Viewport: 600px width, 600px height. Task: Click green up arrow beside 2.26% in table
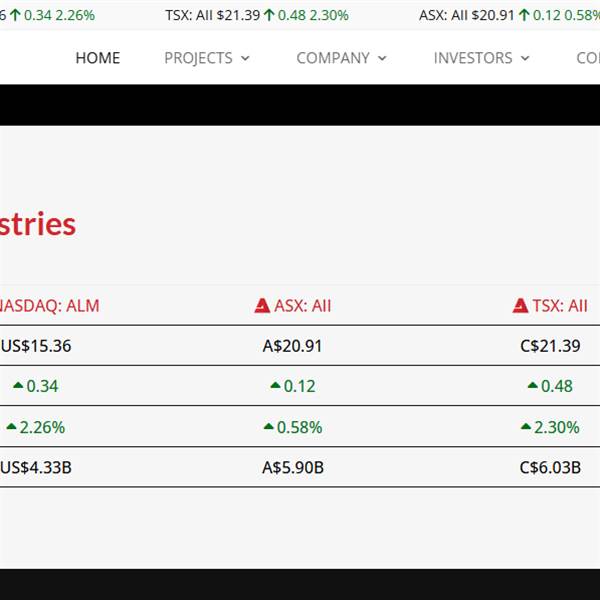pos(11,427)
